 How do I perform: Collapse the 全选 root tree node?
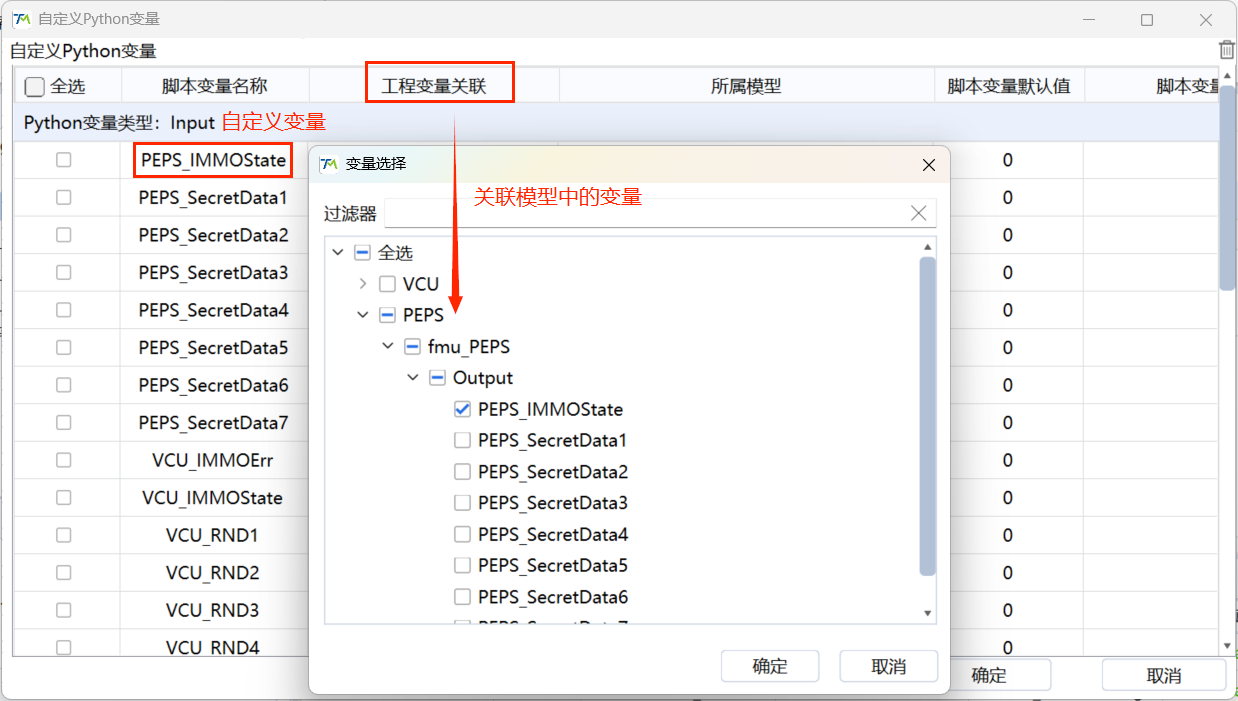tap(338, 253)
